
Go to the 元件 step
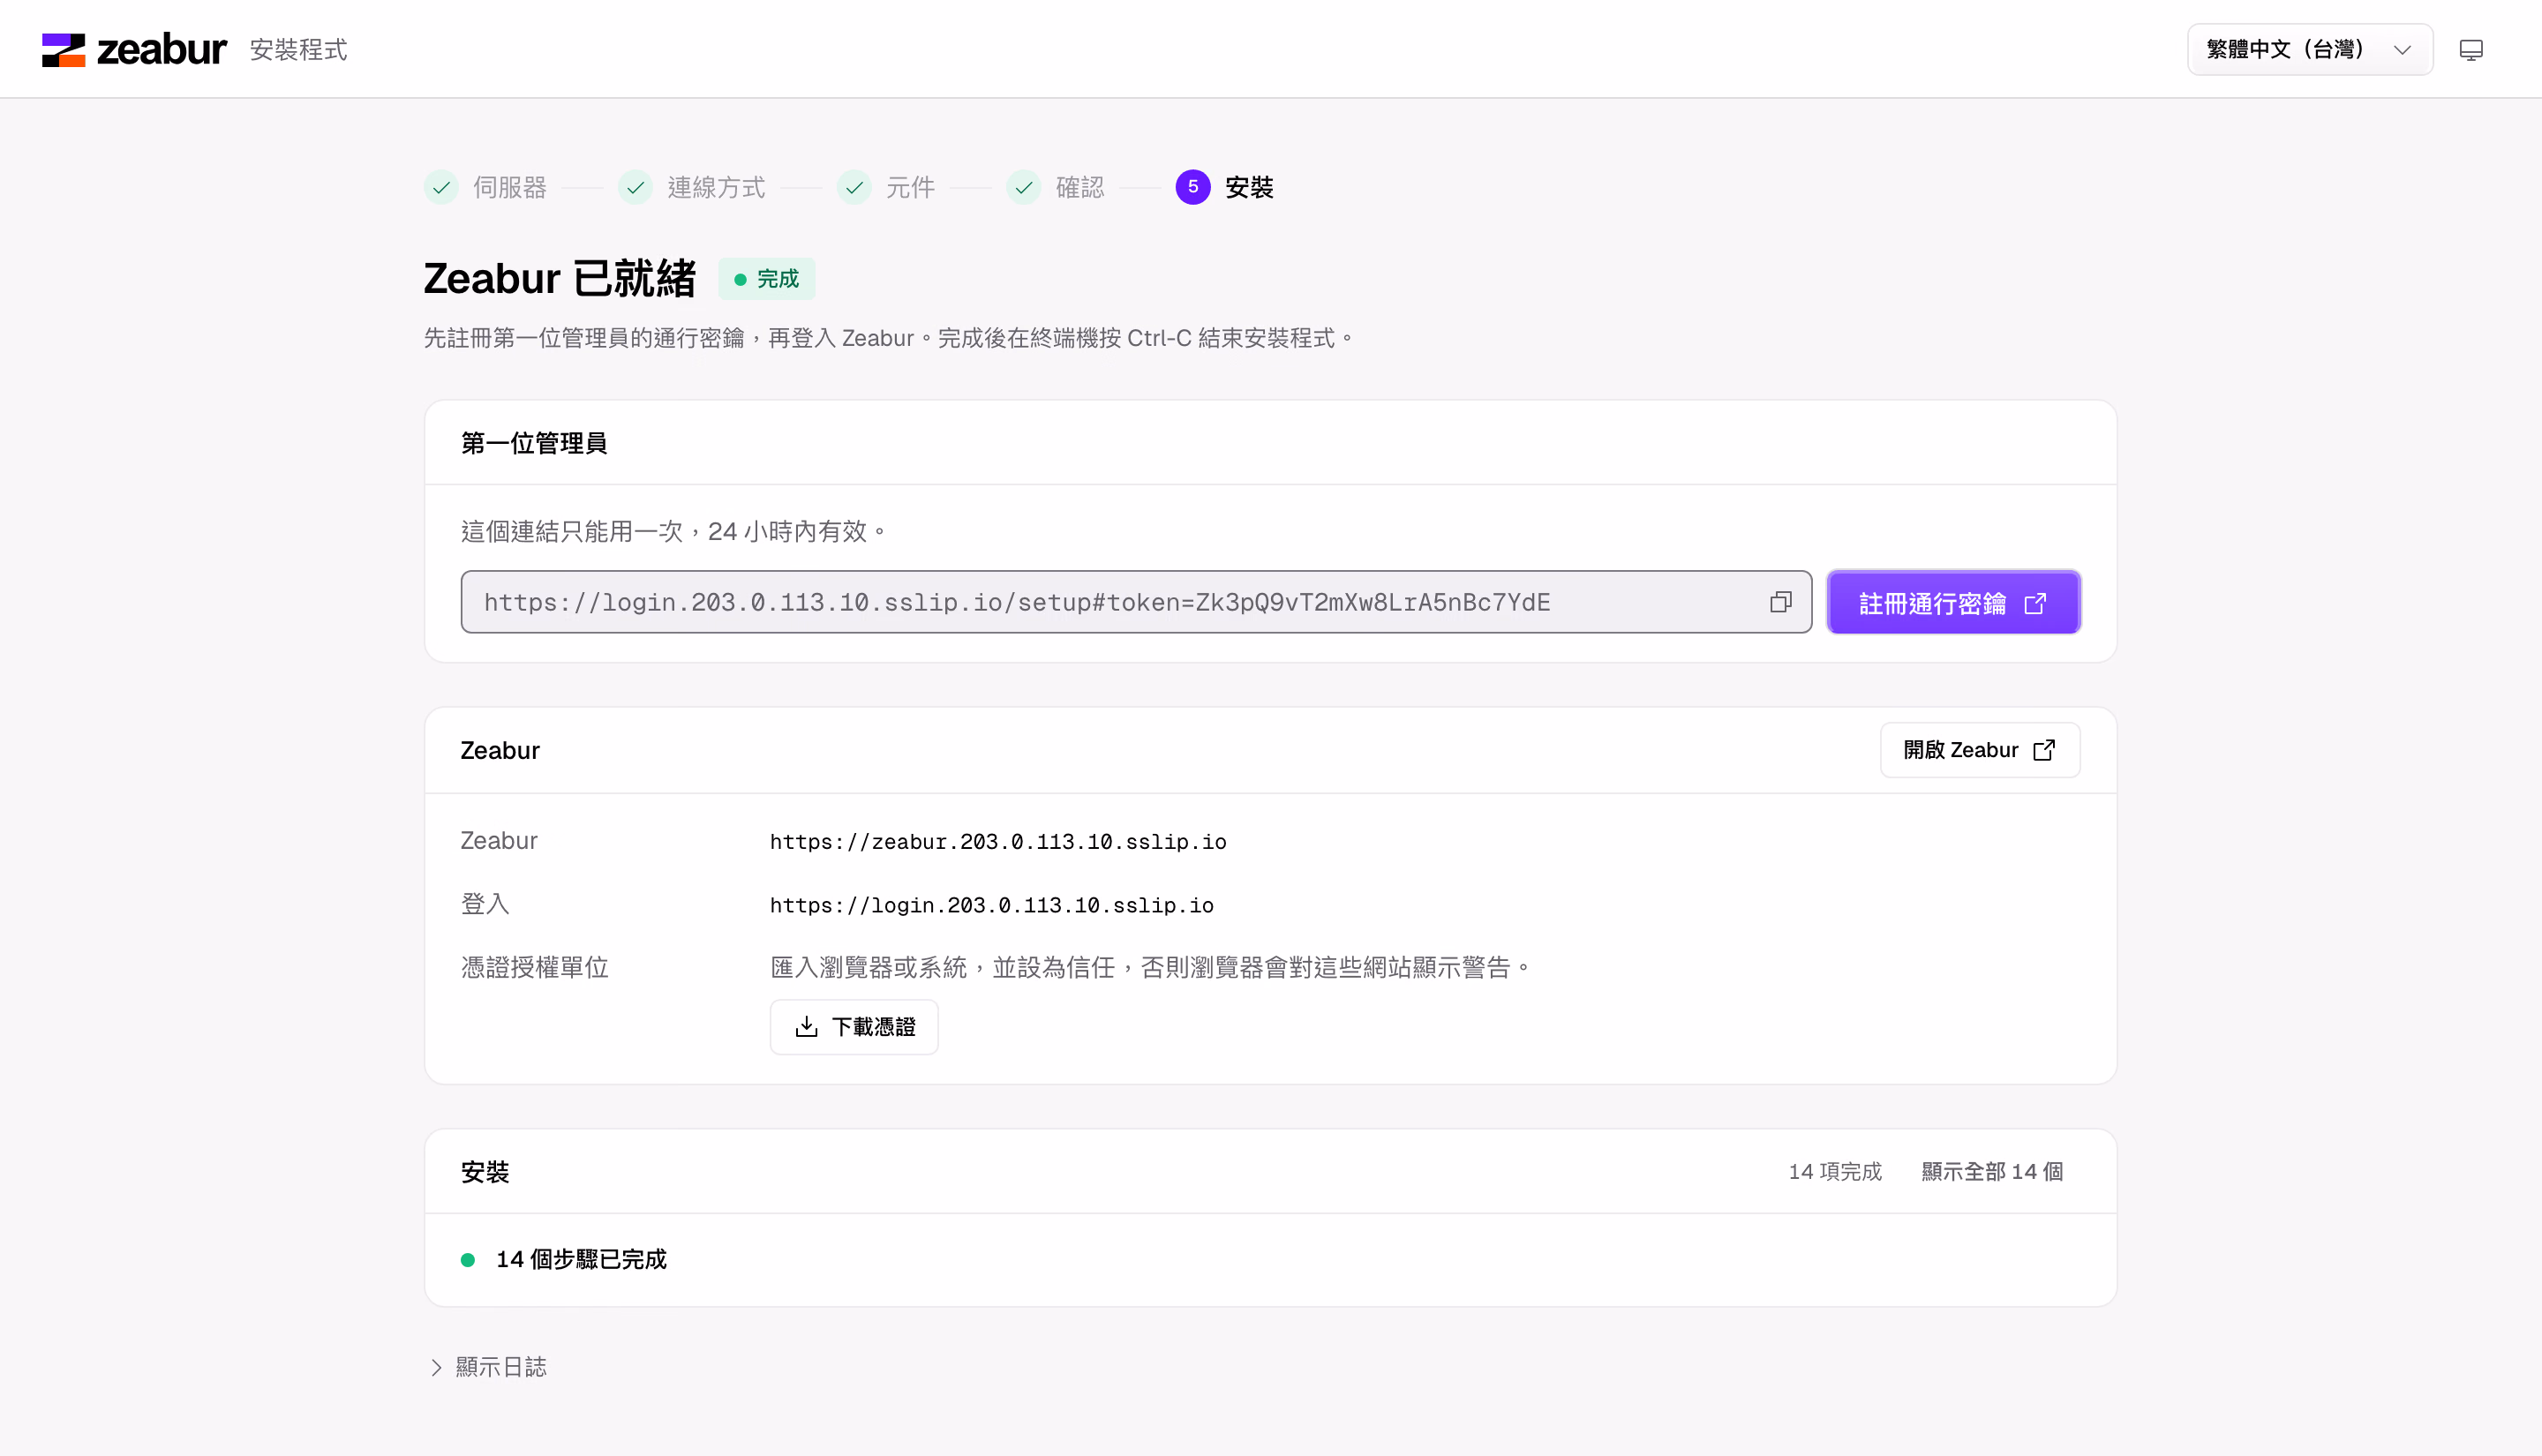(886, 187)
